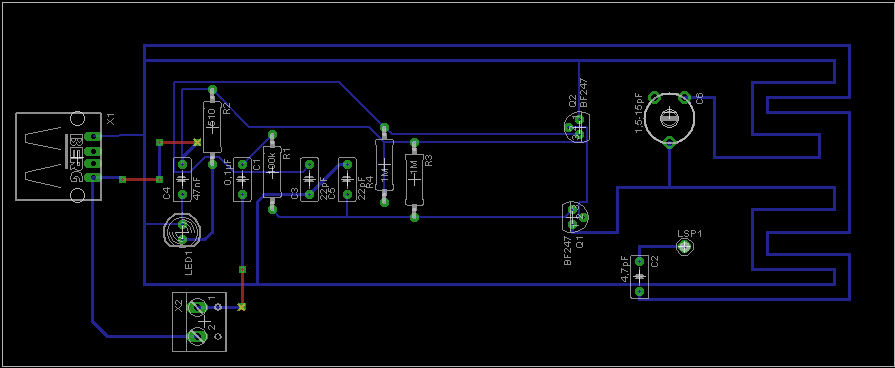Click the red top-layer trace near C4
The width and height of the screenshot is (895, 368).
178,142
